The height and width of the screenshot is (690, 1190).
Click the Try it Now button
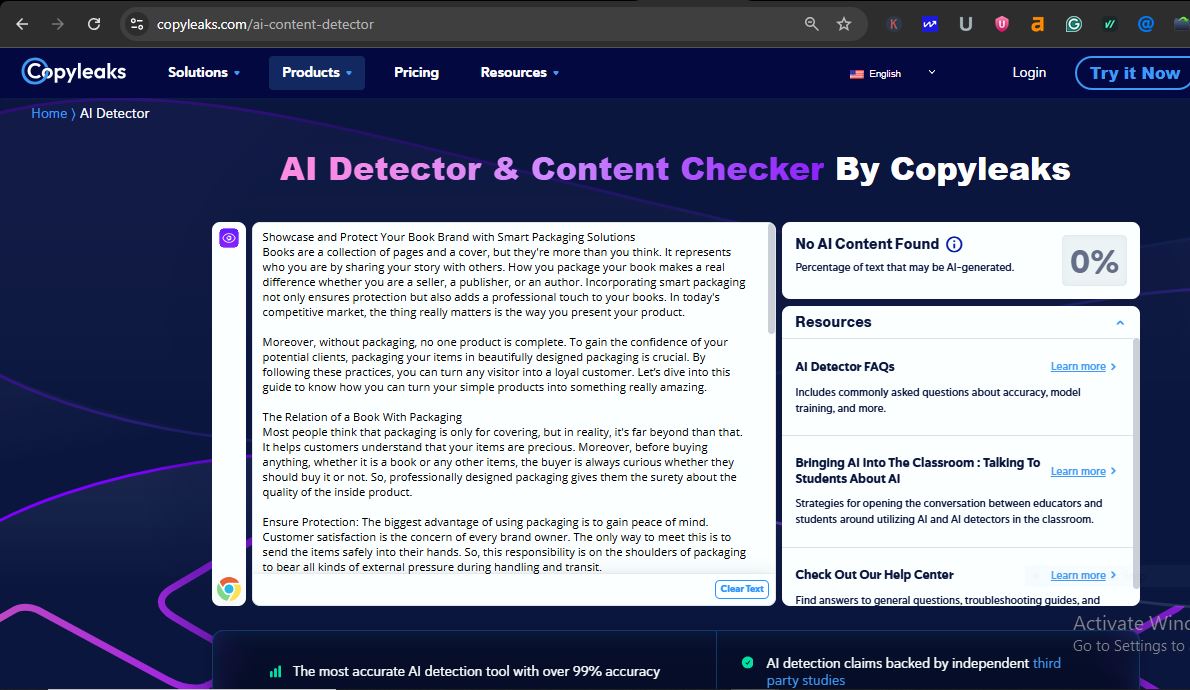tap(1132, 73)
